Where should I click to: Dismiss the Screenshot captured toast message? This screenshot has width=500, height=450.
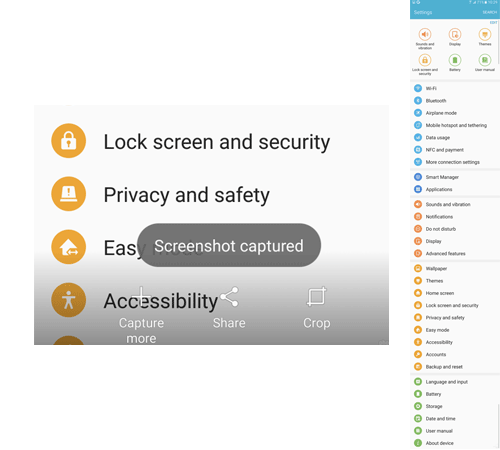coord(229,245)
